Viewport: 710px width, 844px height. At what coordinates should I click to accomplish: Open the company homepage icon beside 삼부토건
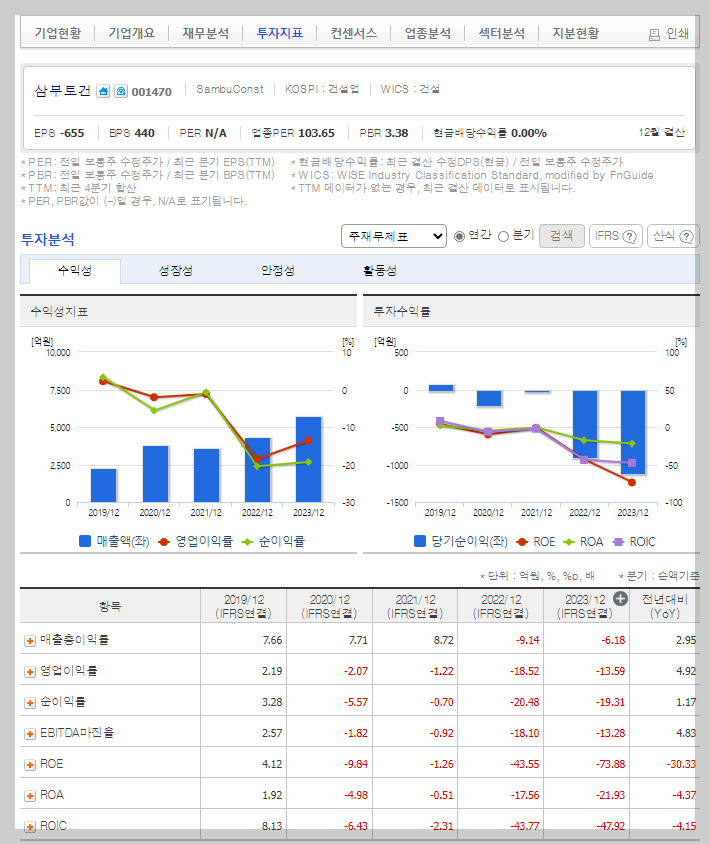click(x=103, y=91)
